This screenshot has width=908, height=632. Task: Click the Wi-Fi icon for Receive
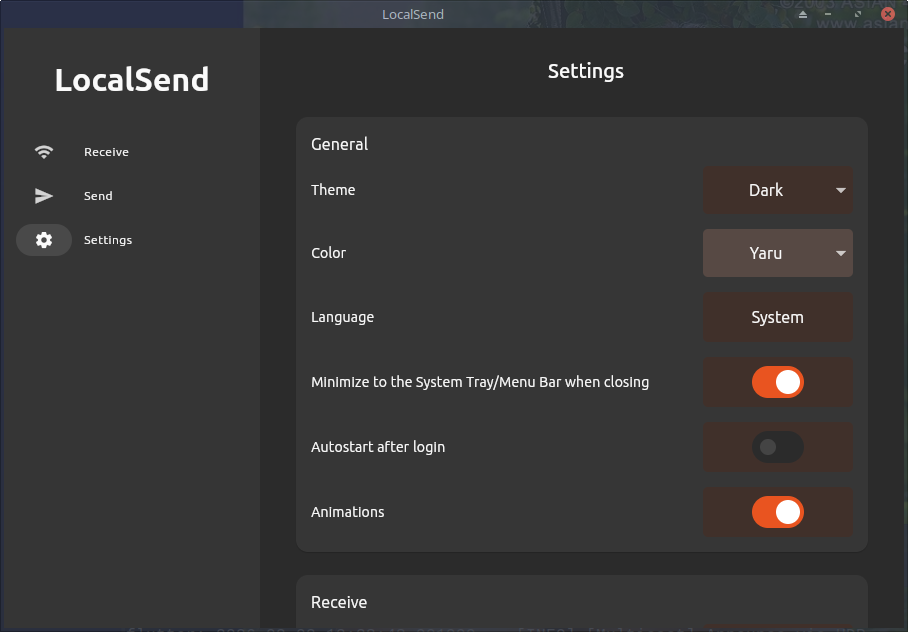[44, 152]
